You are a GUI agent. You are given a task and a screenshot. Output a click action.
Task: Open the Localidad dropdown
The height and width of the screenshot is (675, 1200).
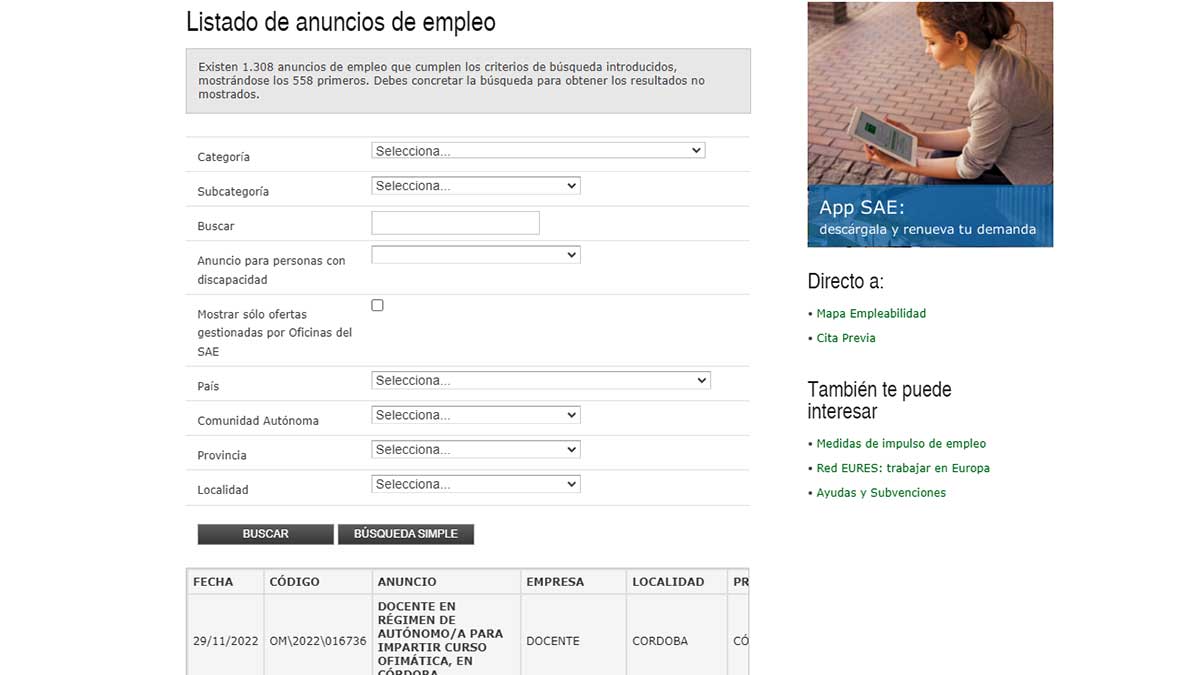click(475, 483)
